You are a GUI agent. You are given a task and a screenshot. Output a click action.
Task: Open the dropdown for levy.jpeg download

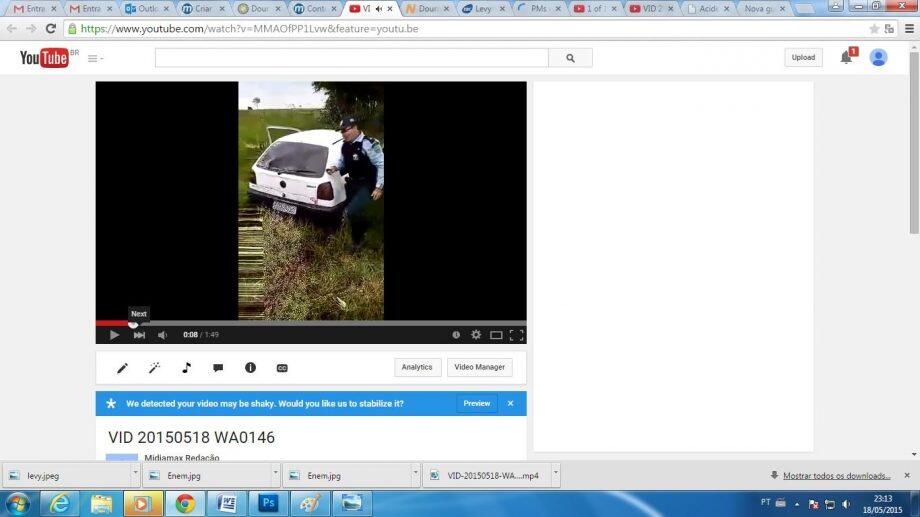pos(134,475)
